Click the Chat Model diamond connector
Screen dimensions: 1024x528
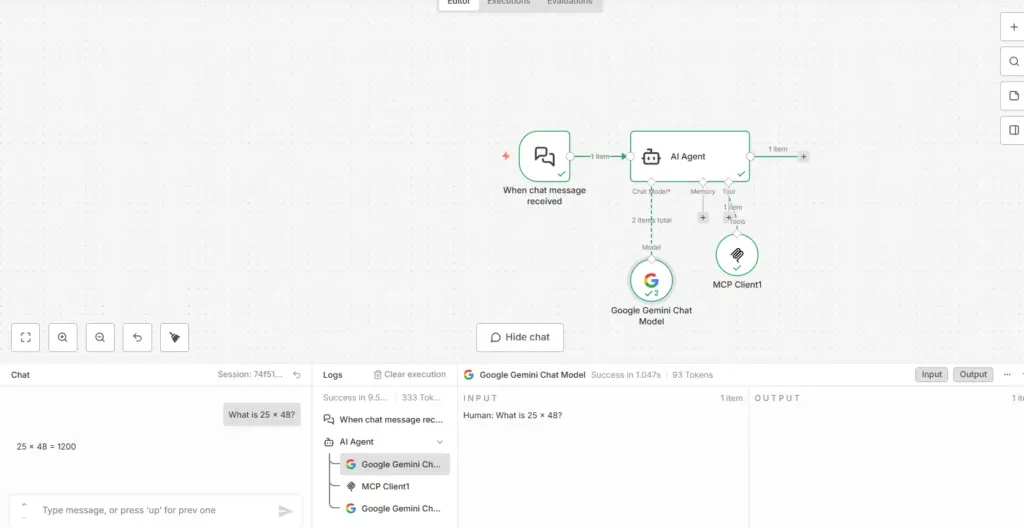(651, 182)
